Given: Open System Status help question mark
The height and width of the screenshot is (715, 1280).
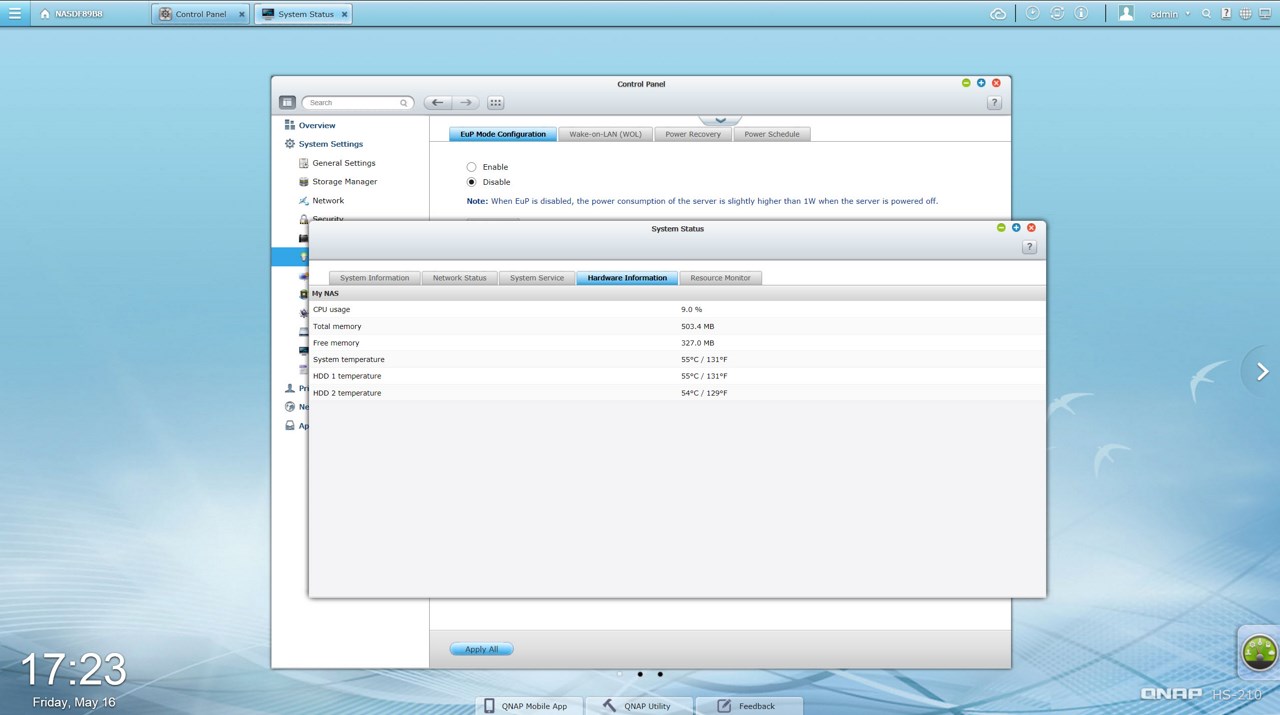Looking at the screenshot, I should point(1029,247).
